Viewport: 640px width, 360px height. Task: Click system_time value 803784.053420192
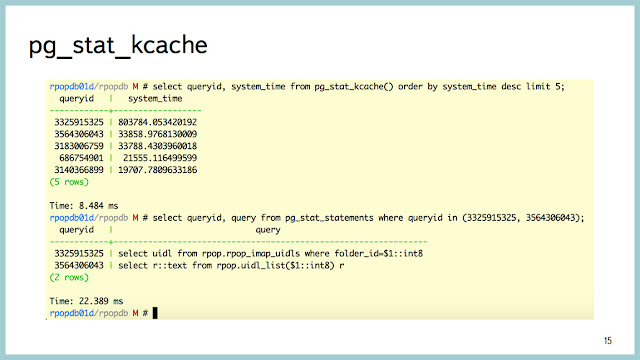pyautogui.click(x=158, y=122)
